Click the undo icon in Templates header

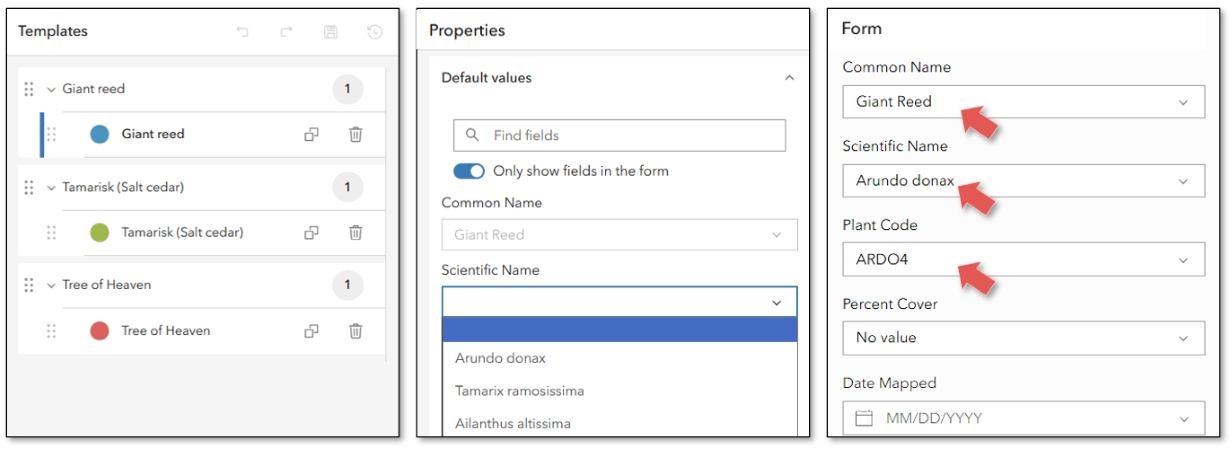[242, 32]
